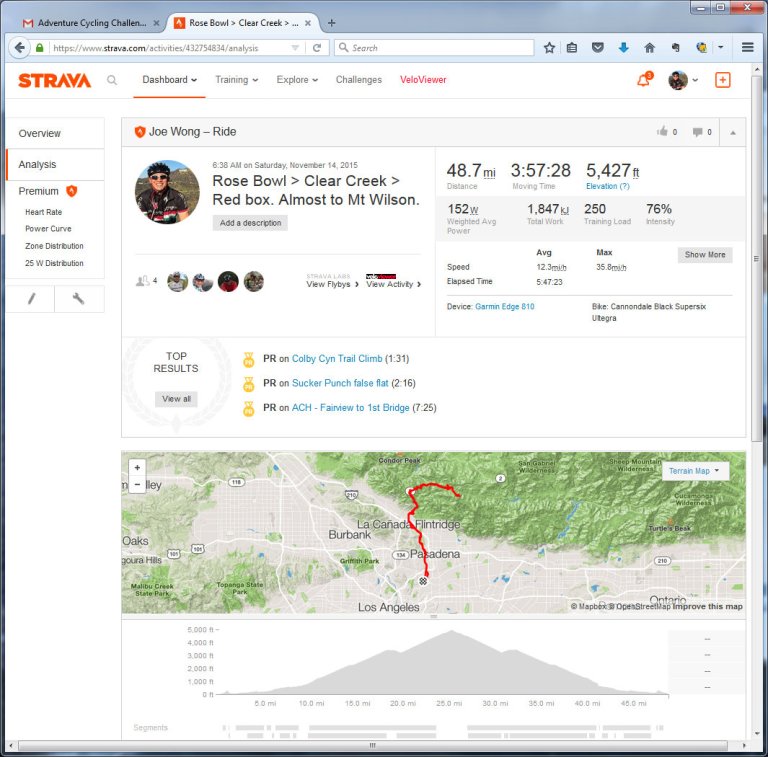Open 25 W Distribution in sidebar
Viewport: 768px width, 757px height.
click(54, 263)
